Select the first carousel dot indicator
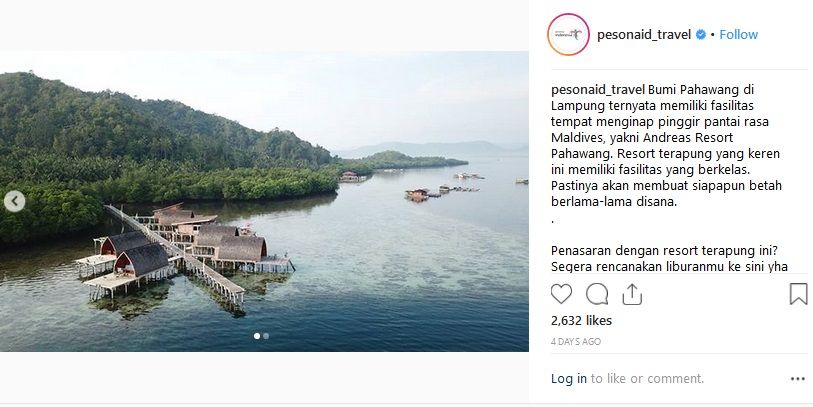This screenshot has height=407, width=813. click(257, 336)
